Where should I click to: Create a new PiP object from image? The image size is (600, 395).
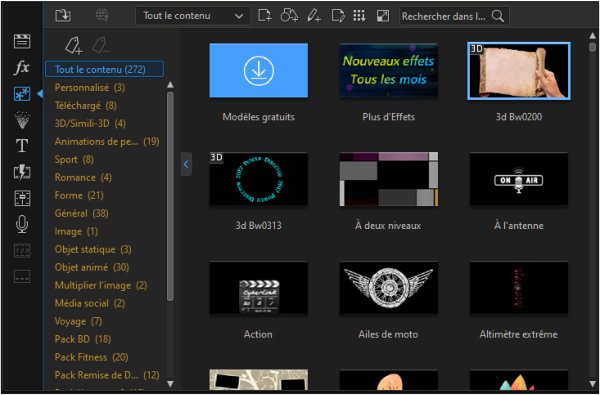click(x=264, y=16)
